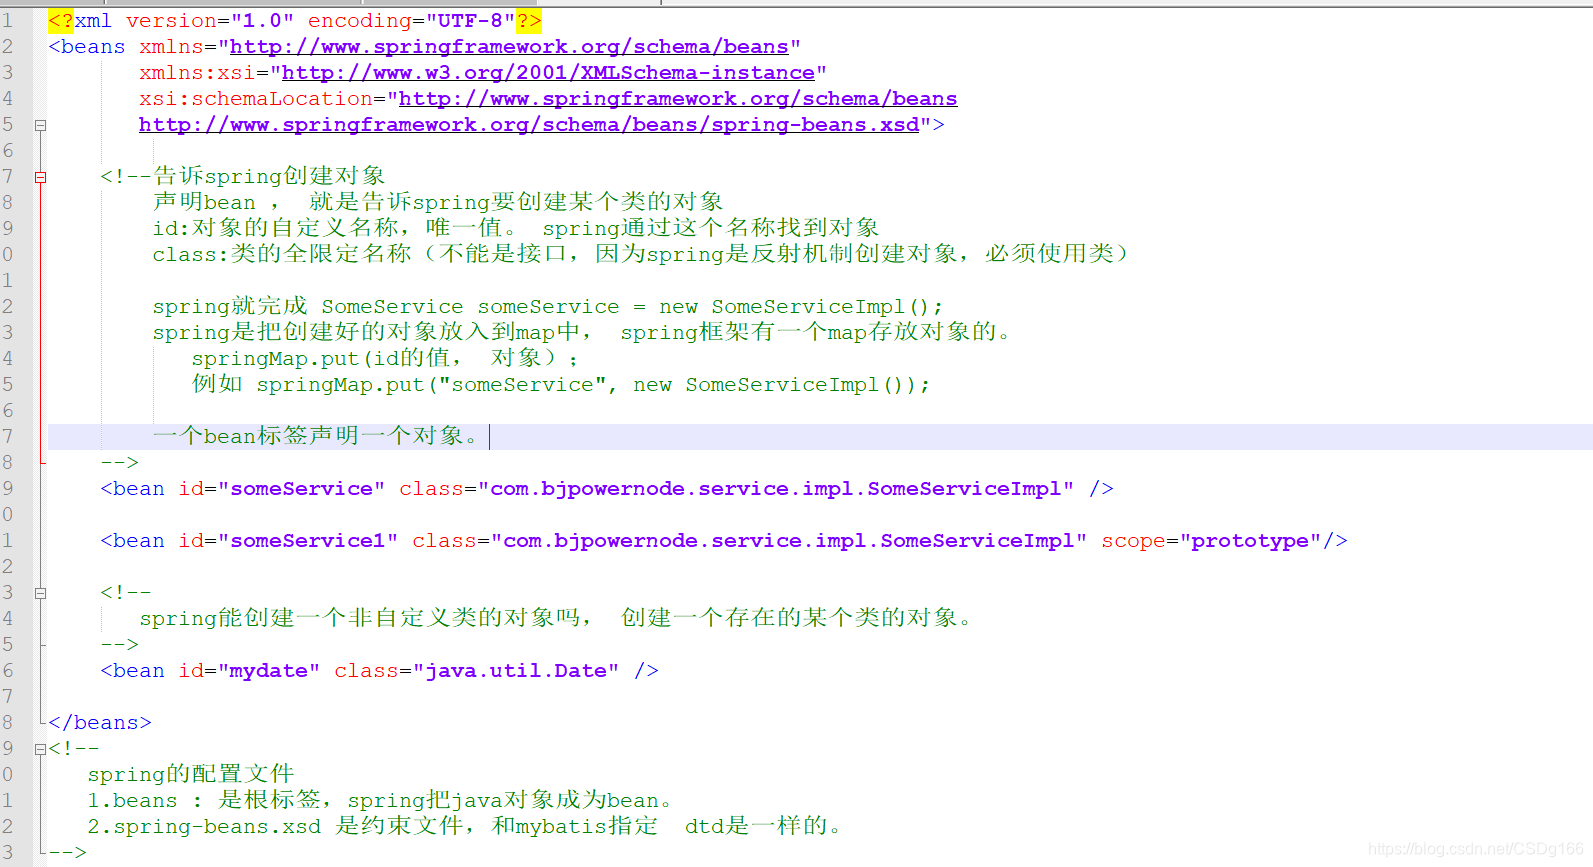Click class value "java.util.Date"

(x=516, y=671)
